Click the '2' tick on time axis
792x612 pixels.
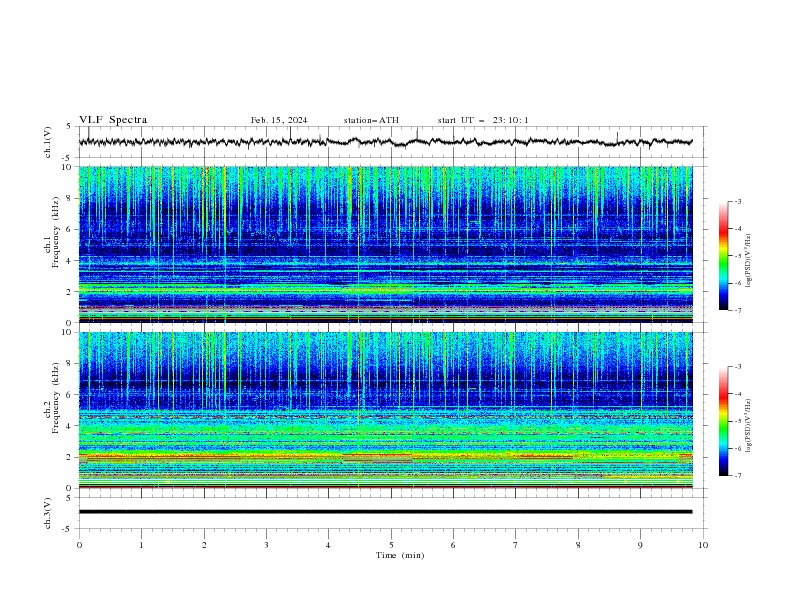click(x=204, y=545)
